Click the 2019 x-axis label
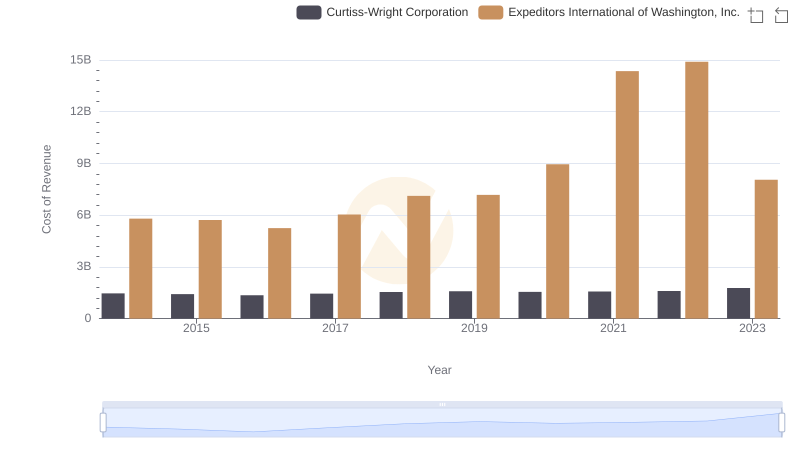The image size is (800, 461). click(474, 328)
